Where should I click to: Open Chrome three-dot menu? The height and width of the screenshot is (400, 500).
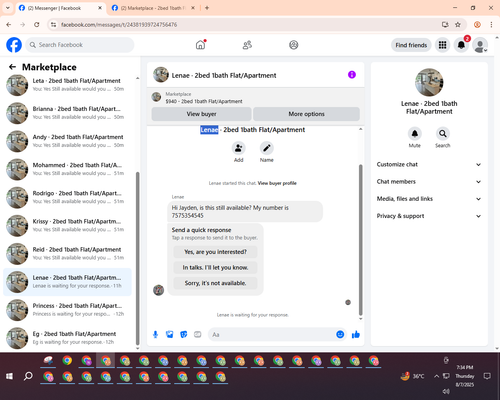pos(491,24)
